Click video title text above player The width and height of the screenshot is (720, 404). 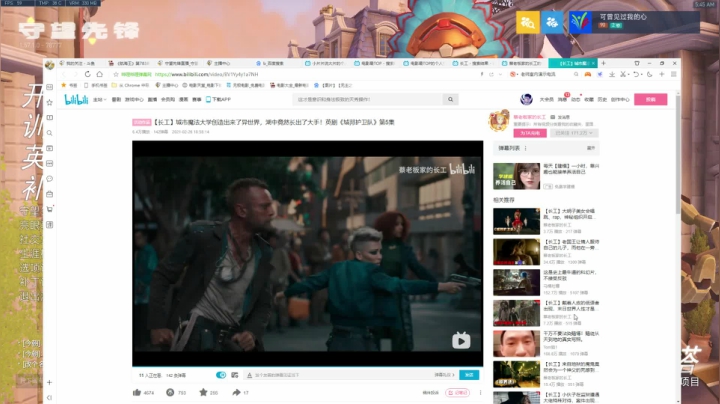pos(274,122)
